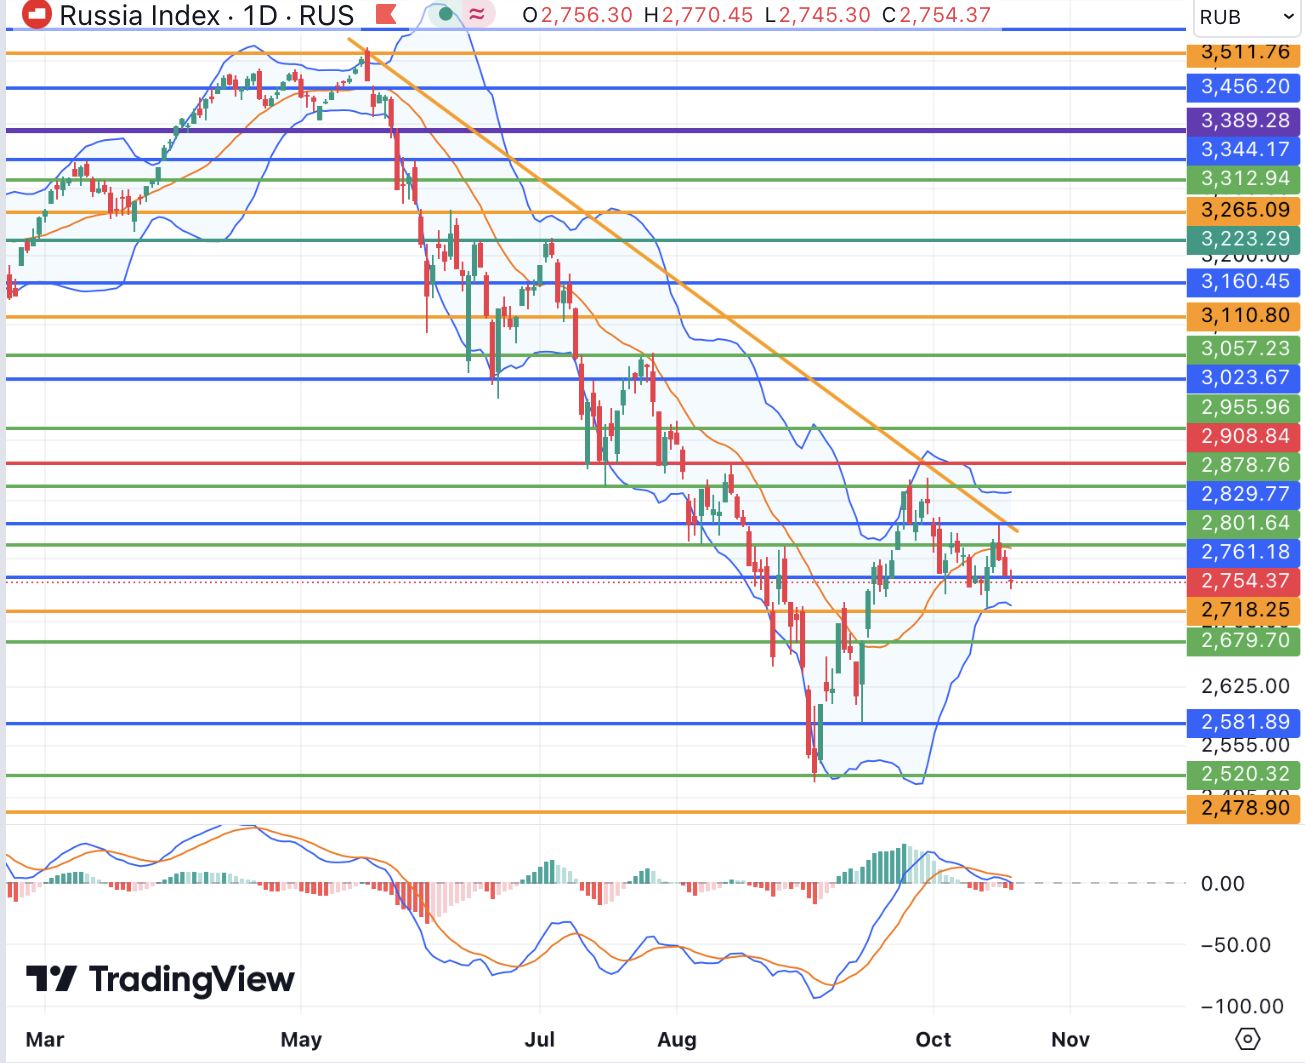This screenshot has height=1063, width=1305.
Task: Select the 2,679.70 green price label
Action: (x=1244, y=641)
